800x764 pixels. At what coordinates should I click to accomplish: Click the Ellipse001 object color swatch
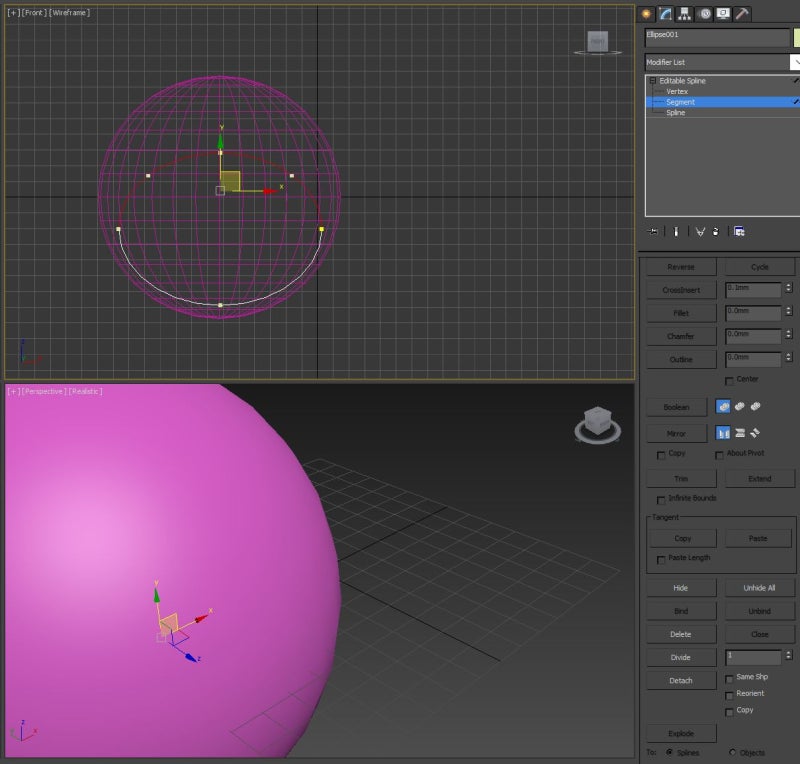[793, 36]
